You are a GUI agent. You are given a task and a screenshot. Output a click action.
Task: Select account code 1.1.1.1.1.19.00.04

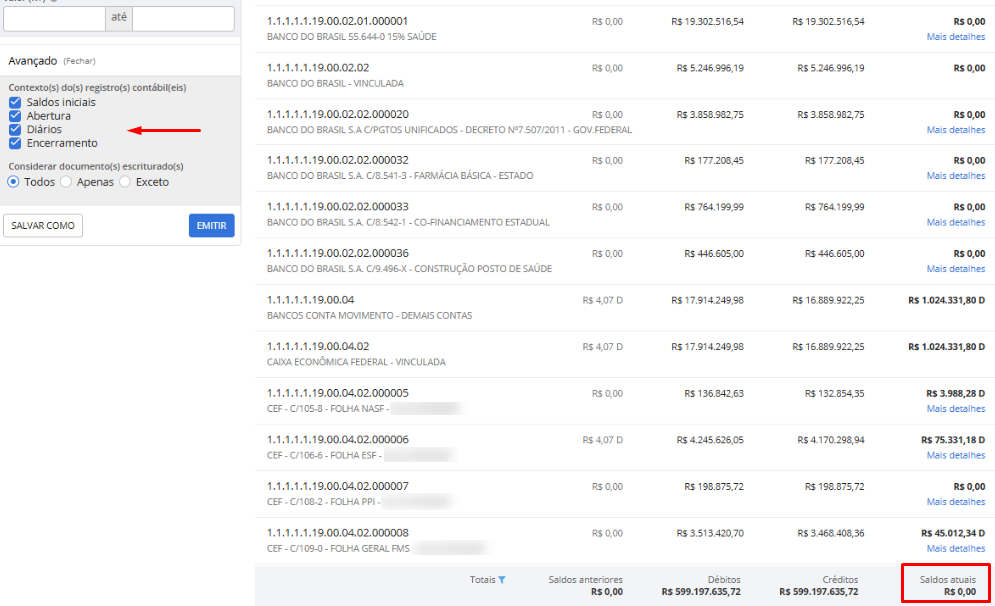coord(310,300)
